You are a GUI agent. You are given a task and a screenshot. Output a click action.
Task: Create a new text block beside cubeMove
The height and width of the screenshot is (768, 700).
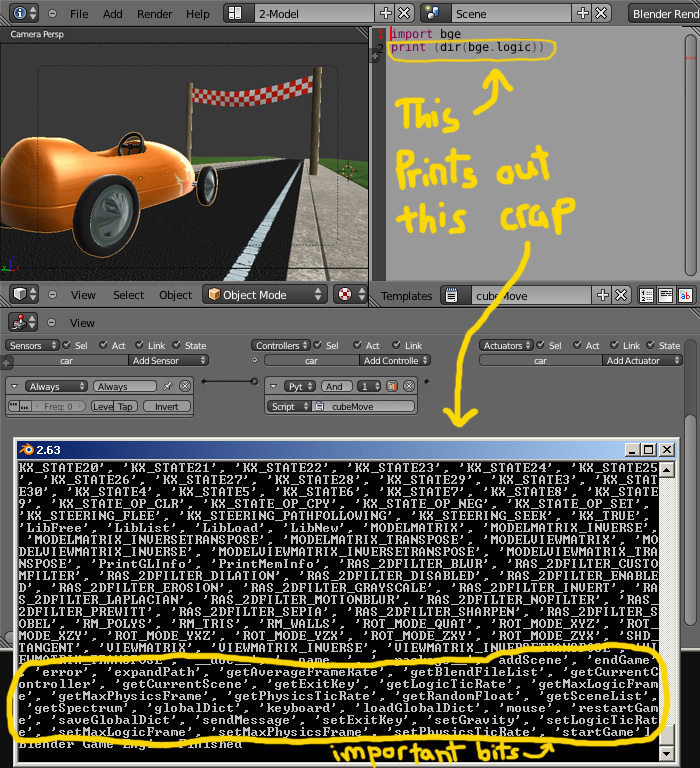(603, 295)
